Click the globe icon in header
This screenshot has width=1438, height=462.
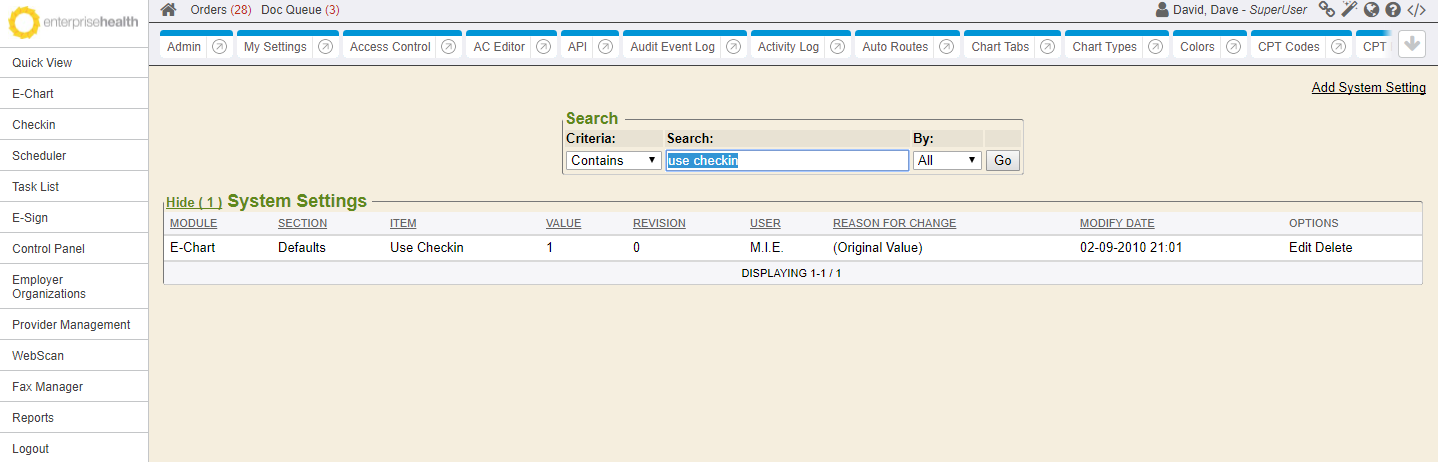coord(1371,9)
